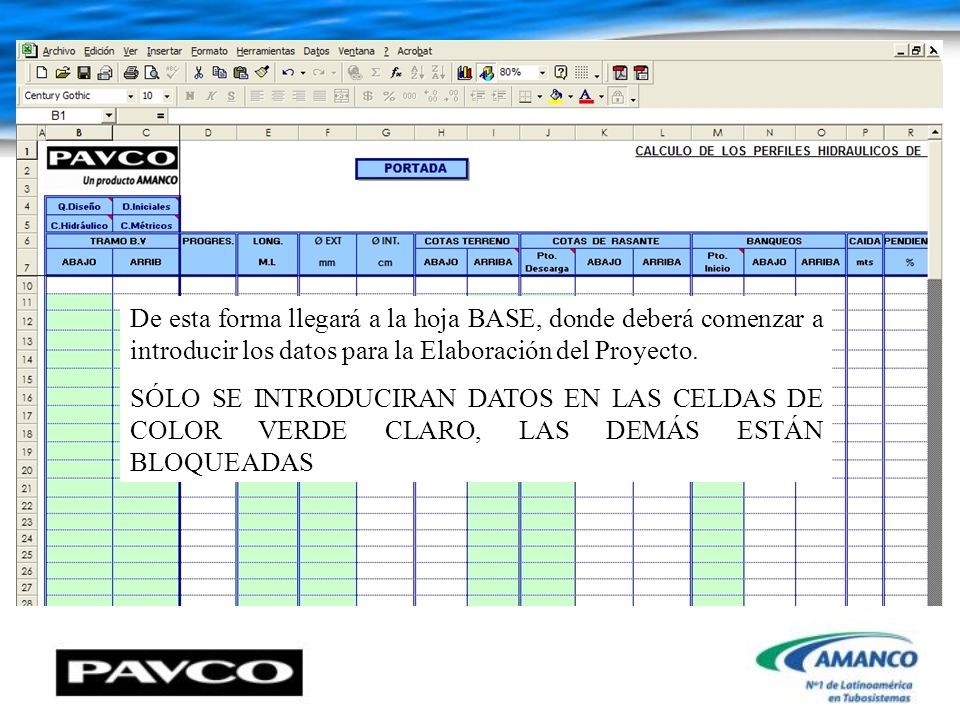
Task: Toggle center alignment
Action: 278,96
